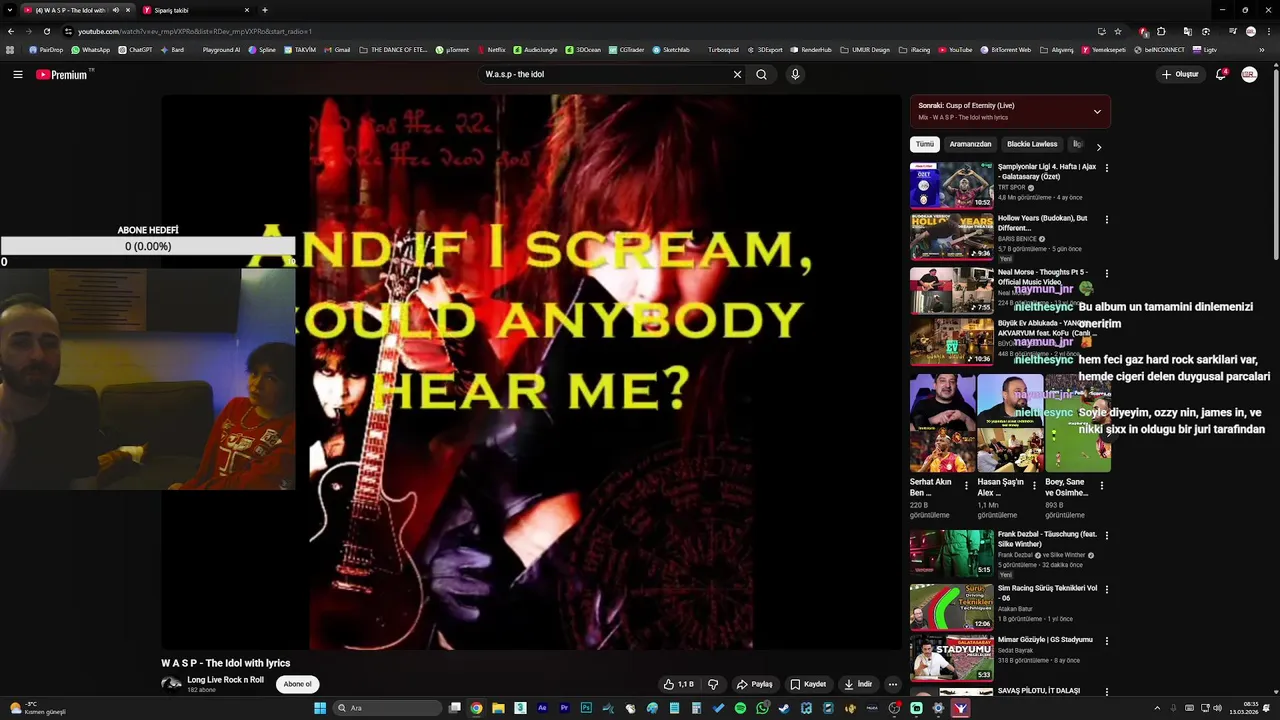Share the video with Paylaş

754,684
